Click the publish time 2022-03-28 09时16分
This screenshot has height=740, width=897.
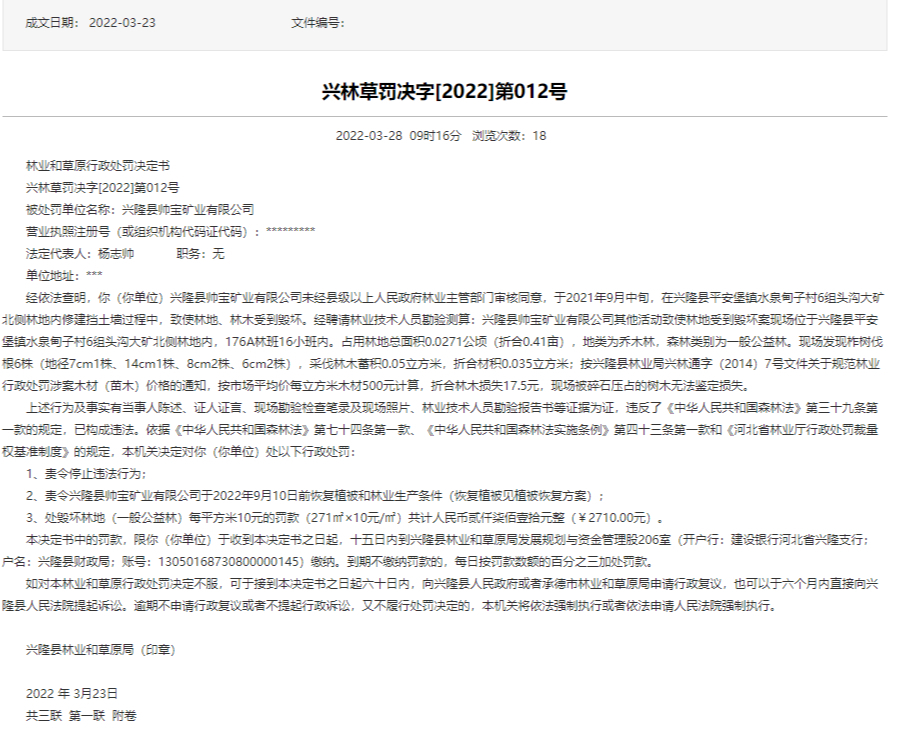[398, 136]
